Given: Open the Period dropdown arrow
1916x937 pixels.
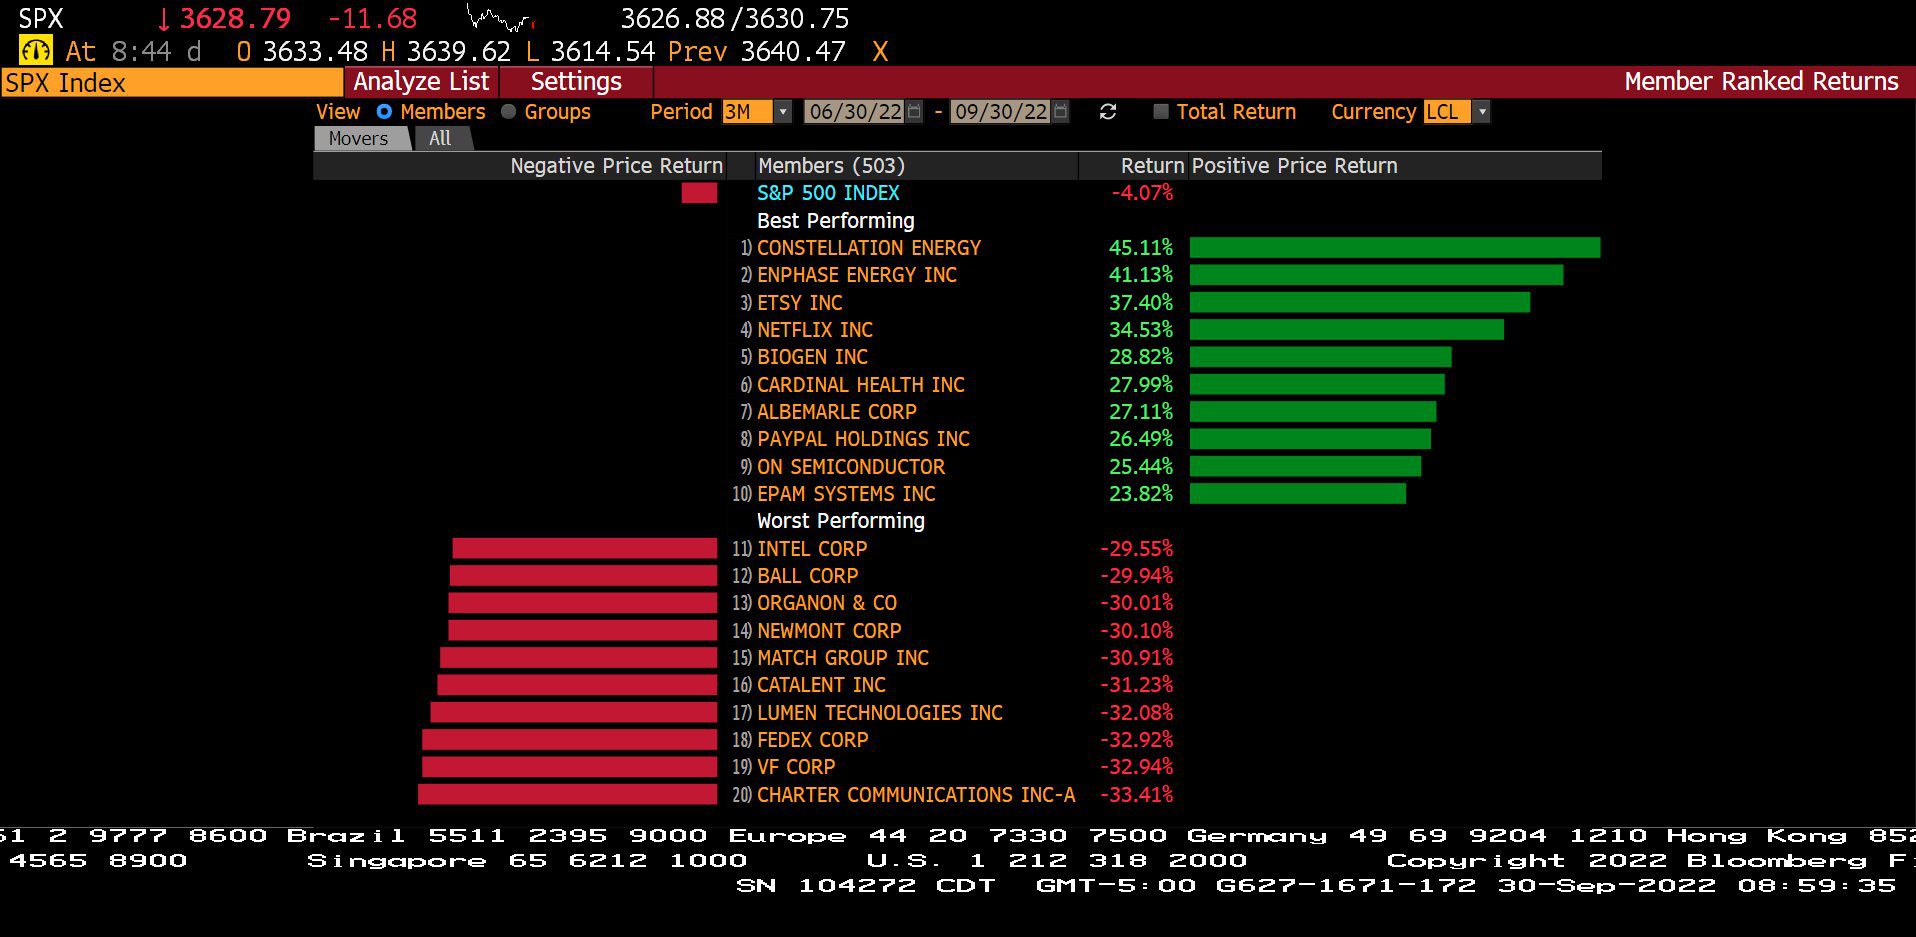Looking at the screenshot, I should (783, 112).
